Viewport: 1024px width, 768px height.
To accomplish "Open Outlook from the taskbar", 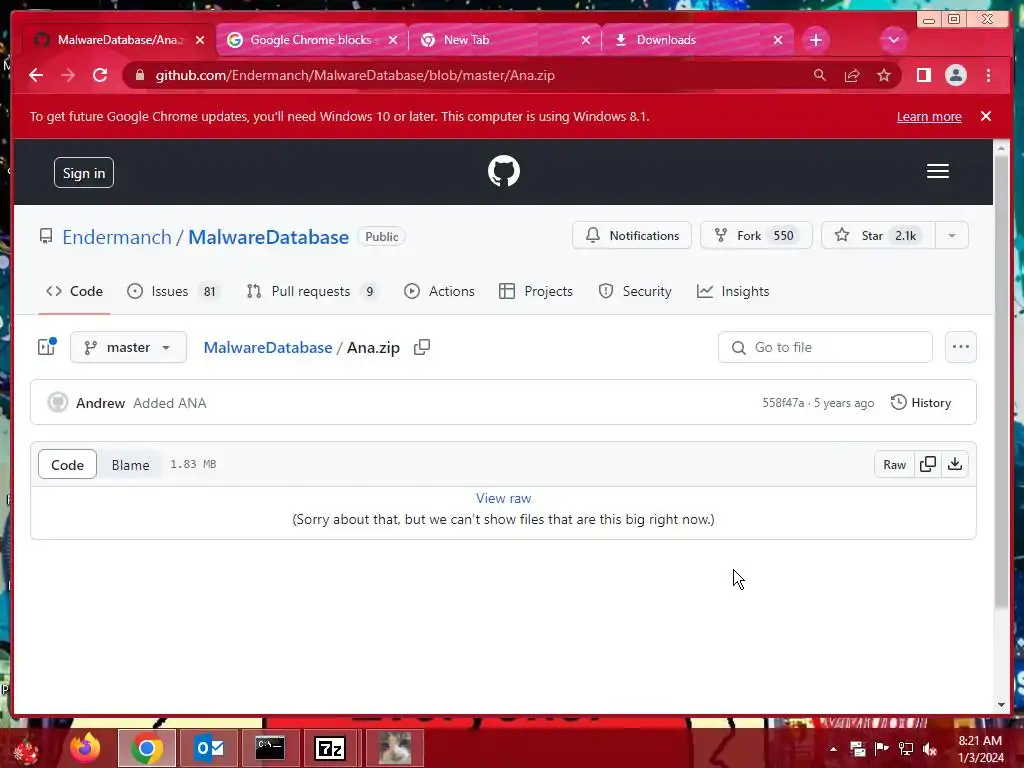I will click(x=209, y=748).
